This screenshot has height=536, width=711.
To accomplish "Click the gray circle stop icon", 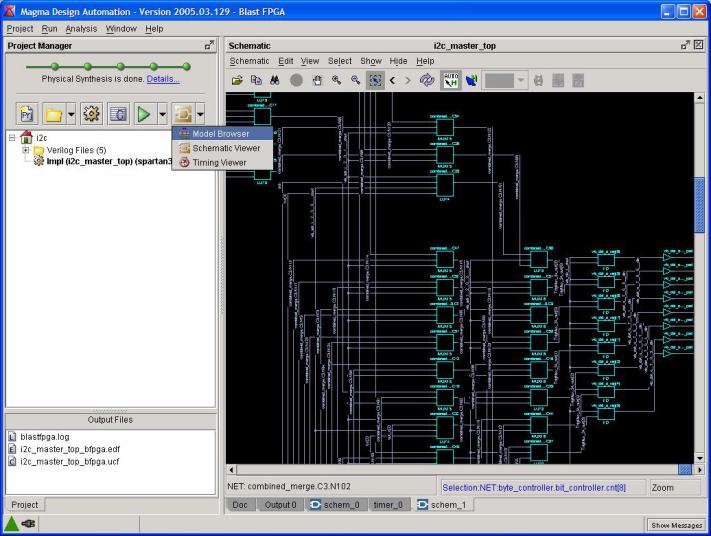I will tap(296, 81).
